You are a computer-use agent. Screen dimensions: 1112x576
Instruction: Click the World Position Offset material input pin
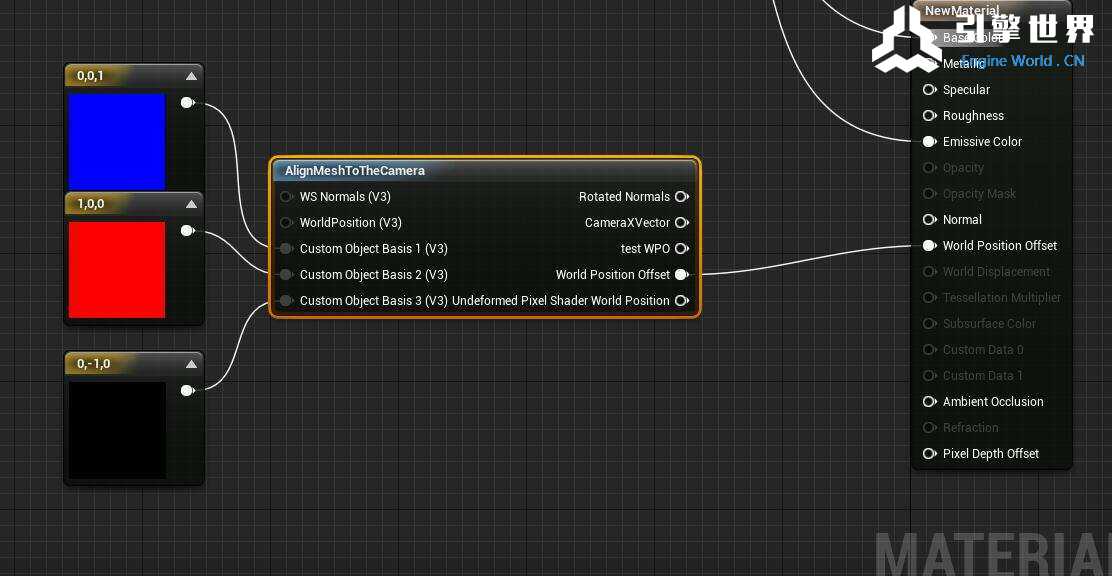click(929, 246)
